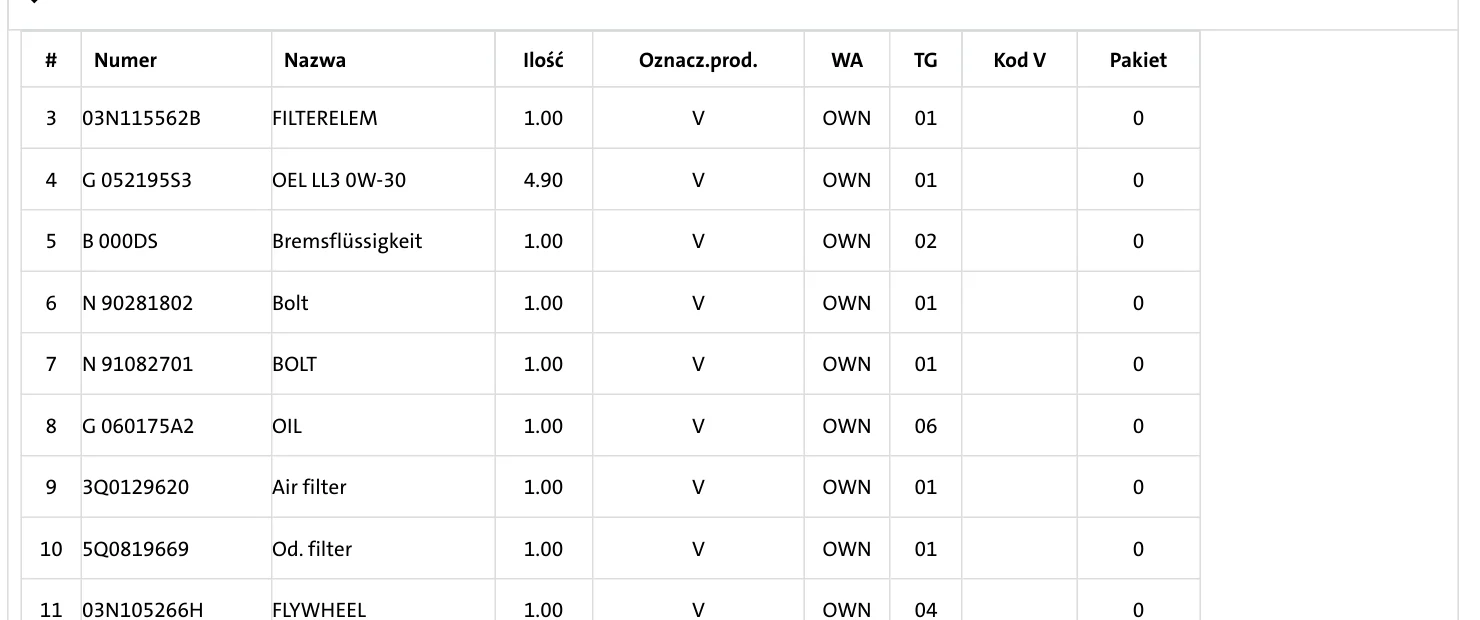The image size is (1480, 620).
Task: Click the Oznacz.prod. column header
Action: tap(698, 60)
